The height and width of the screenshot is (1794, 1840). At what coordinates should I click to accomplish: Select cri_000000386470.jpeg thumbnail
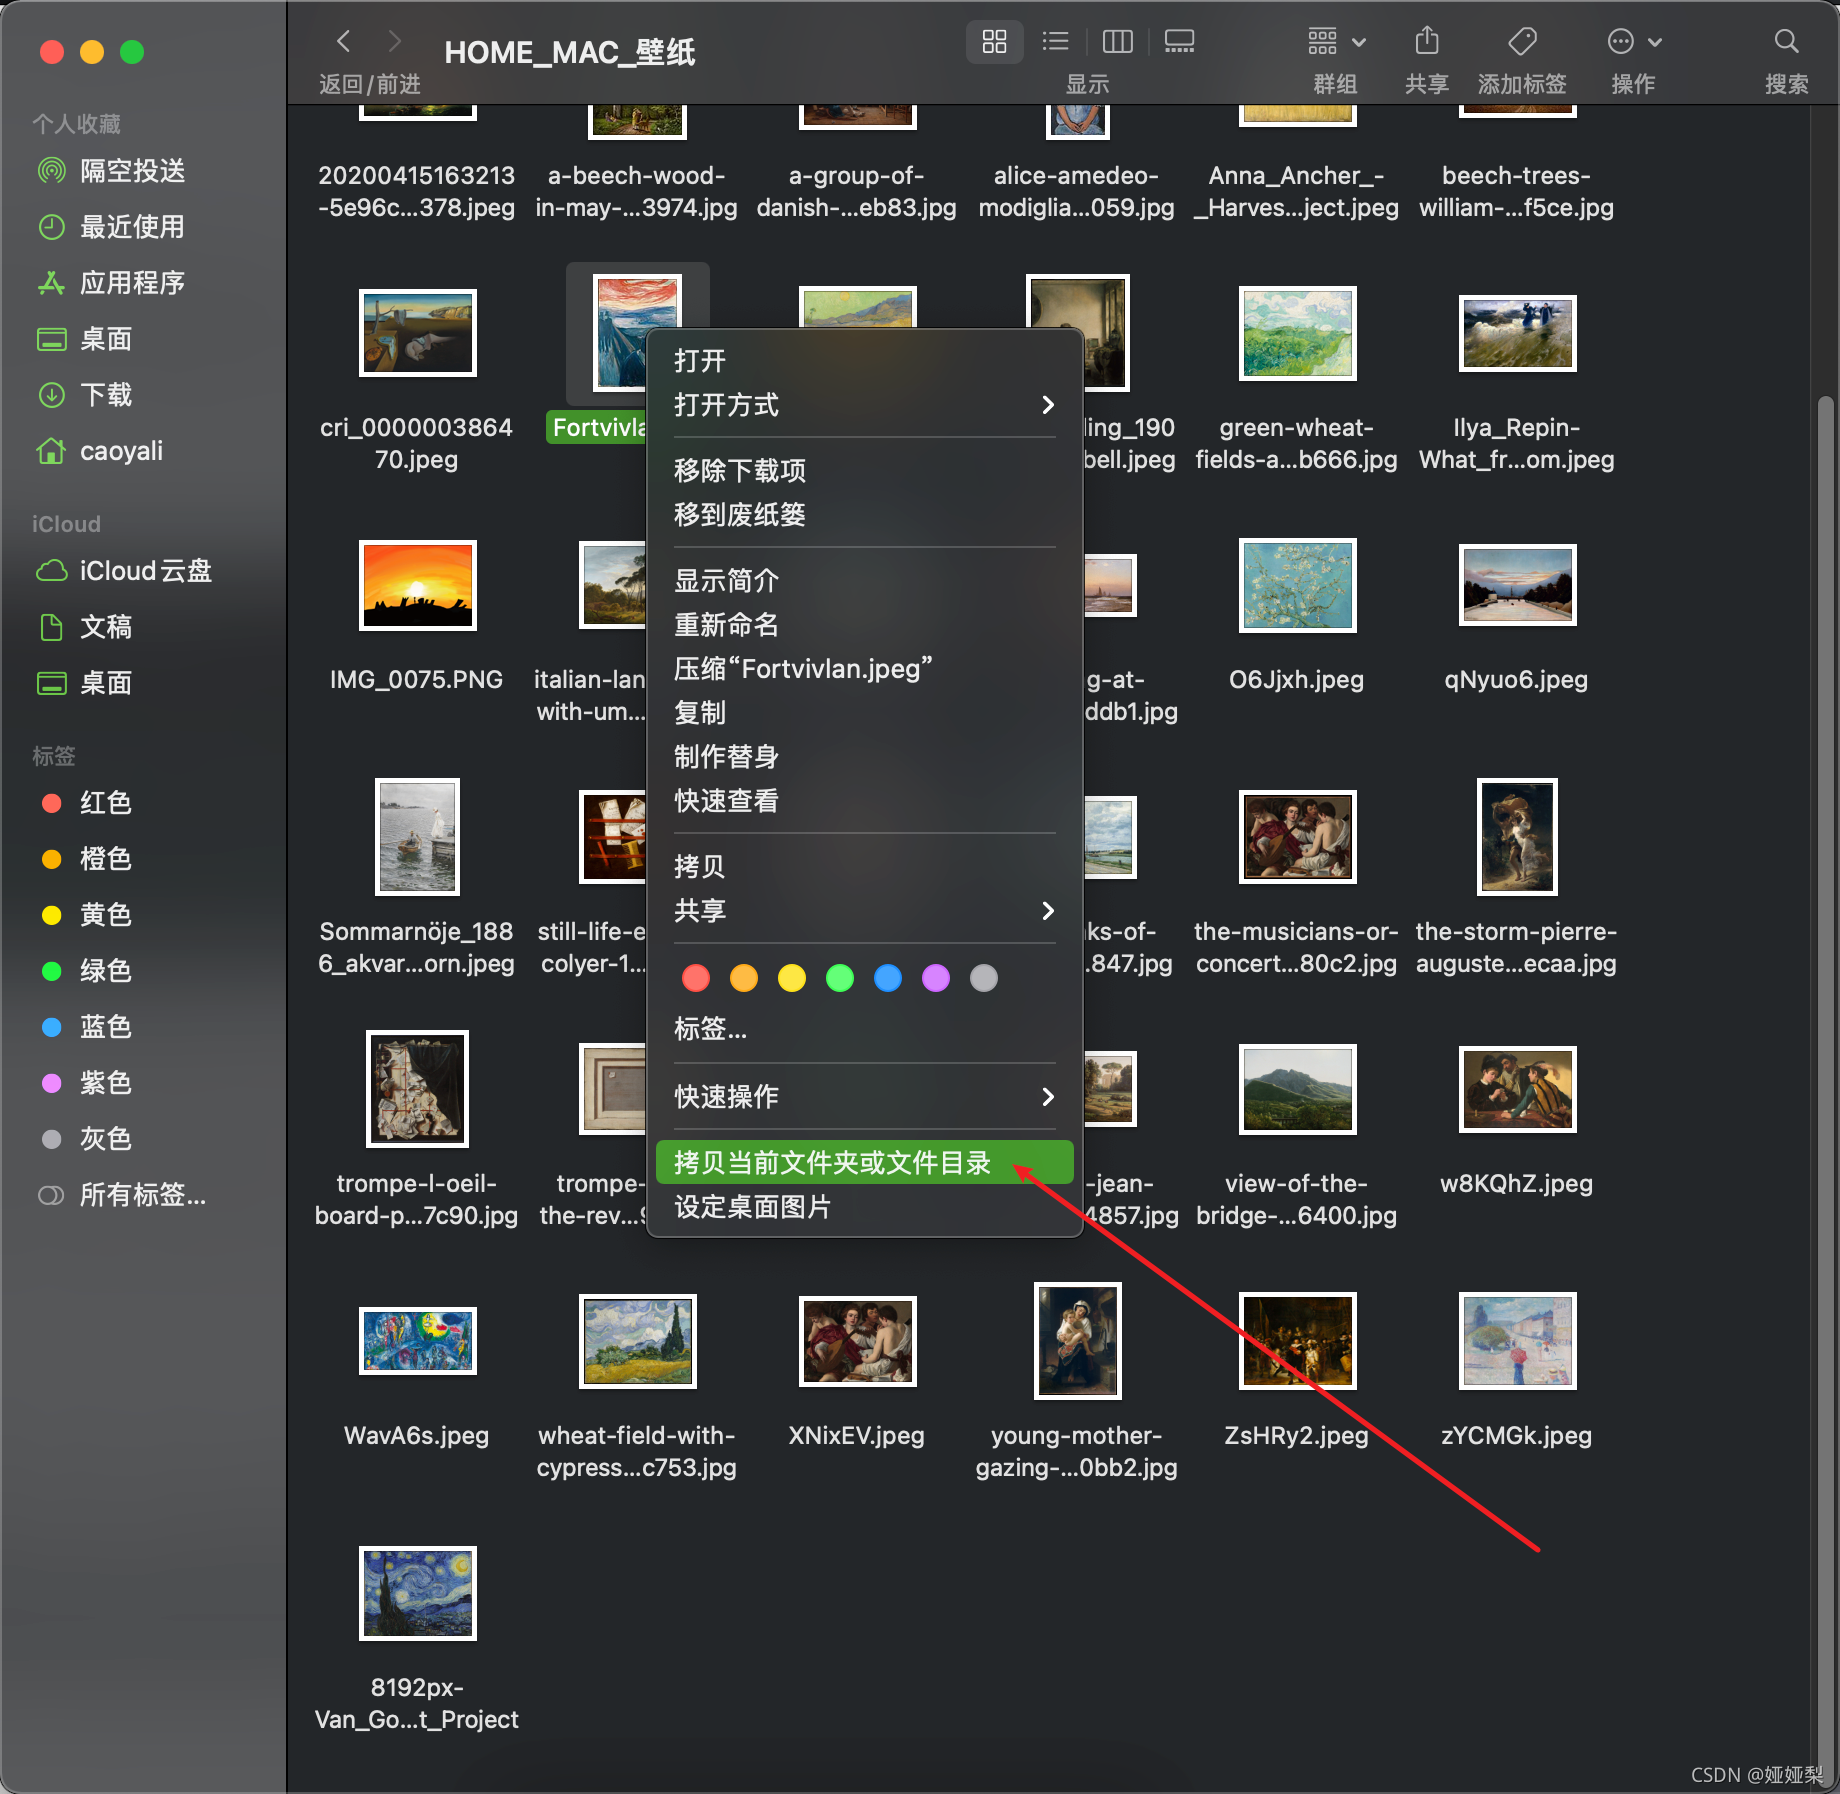418,333
